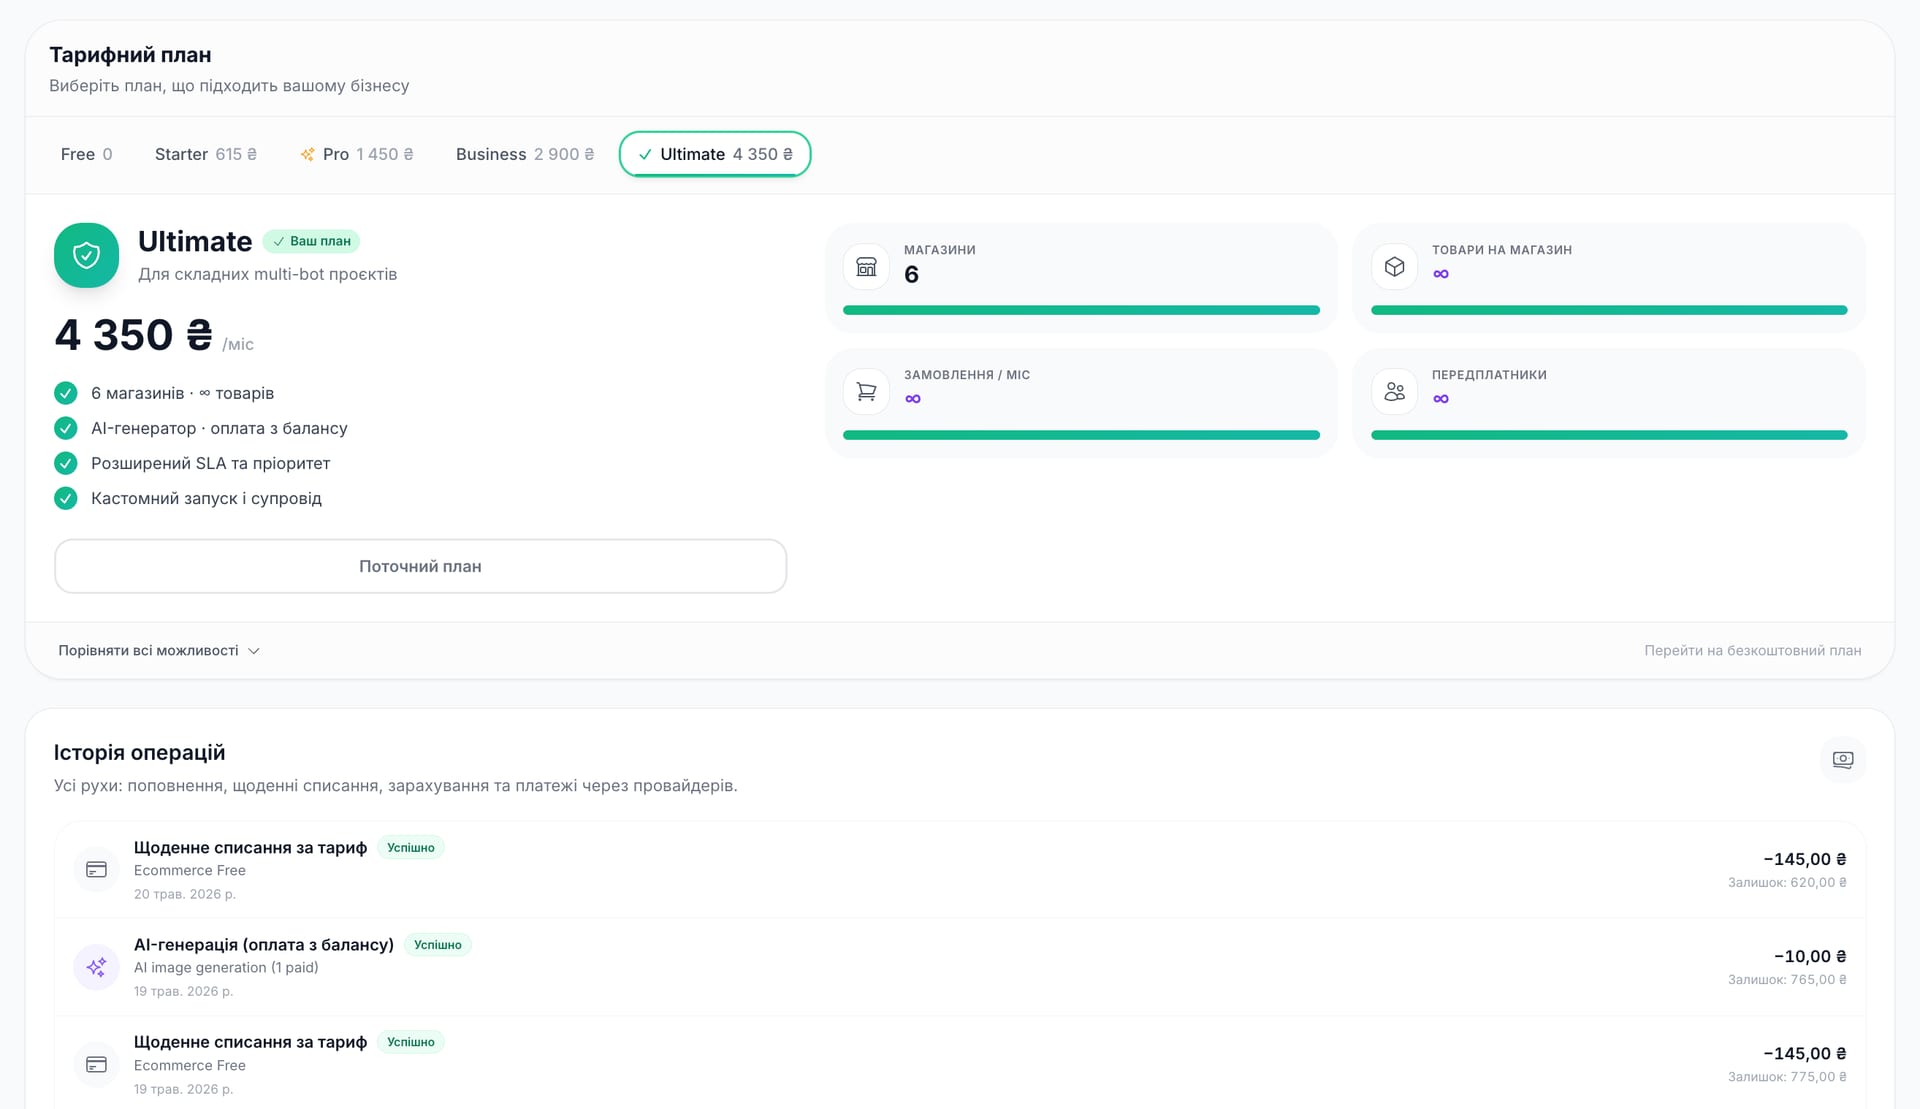The image size is (1920, 1109).
Task: Click the money icon in Історія операцій header
Action: coord(1843,760)
